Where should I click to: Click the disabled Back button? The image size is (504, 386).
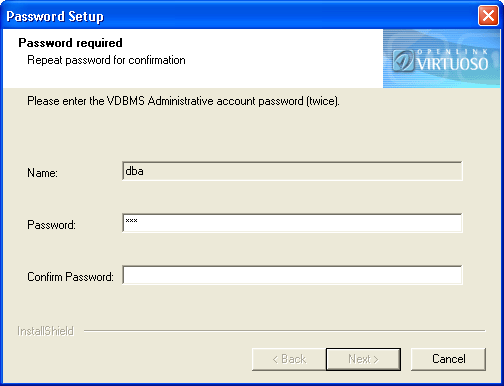289,359
